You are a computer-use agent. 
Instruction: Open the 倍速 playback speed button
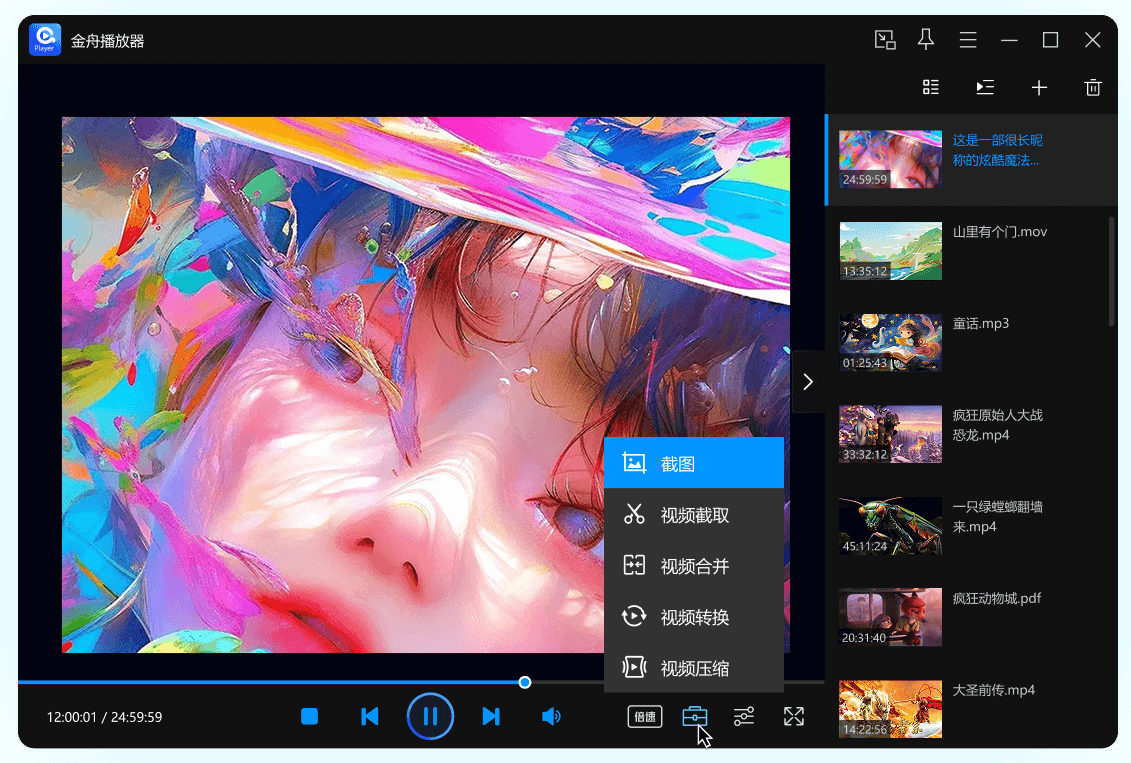[x=645, y=716]
